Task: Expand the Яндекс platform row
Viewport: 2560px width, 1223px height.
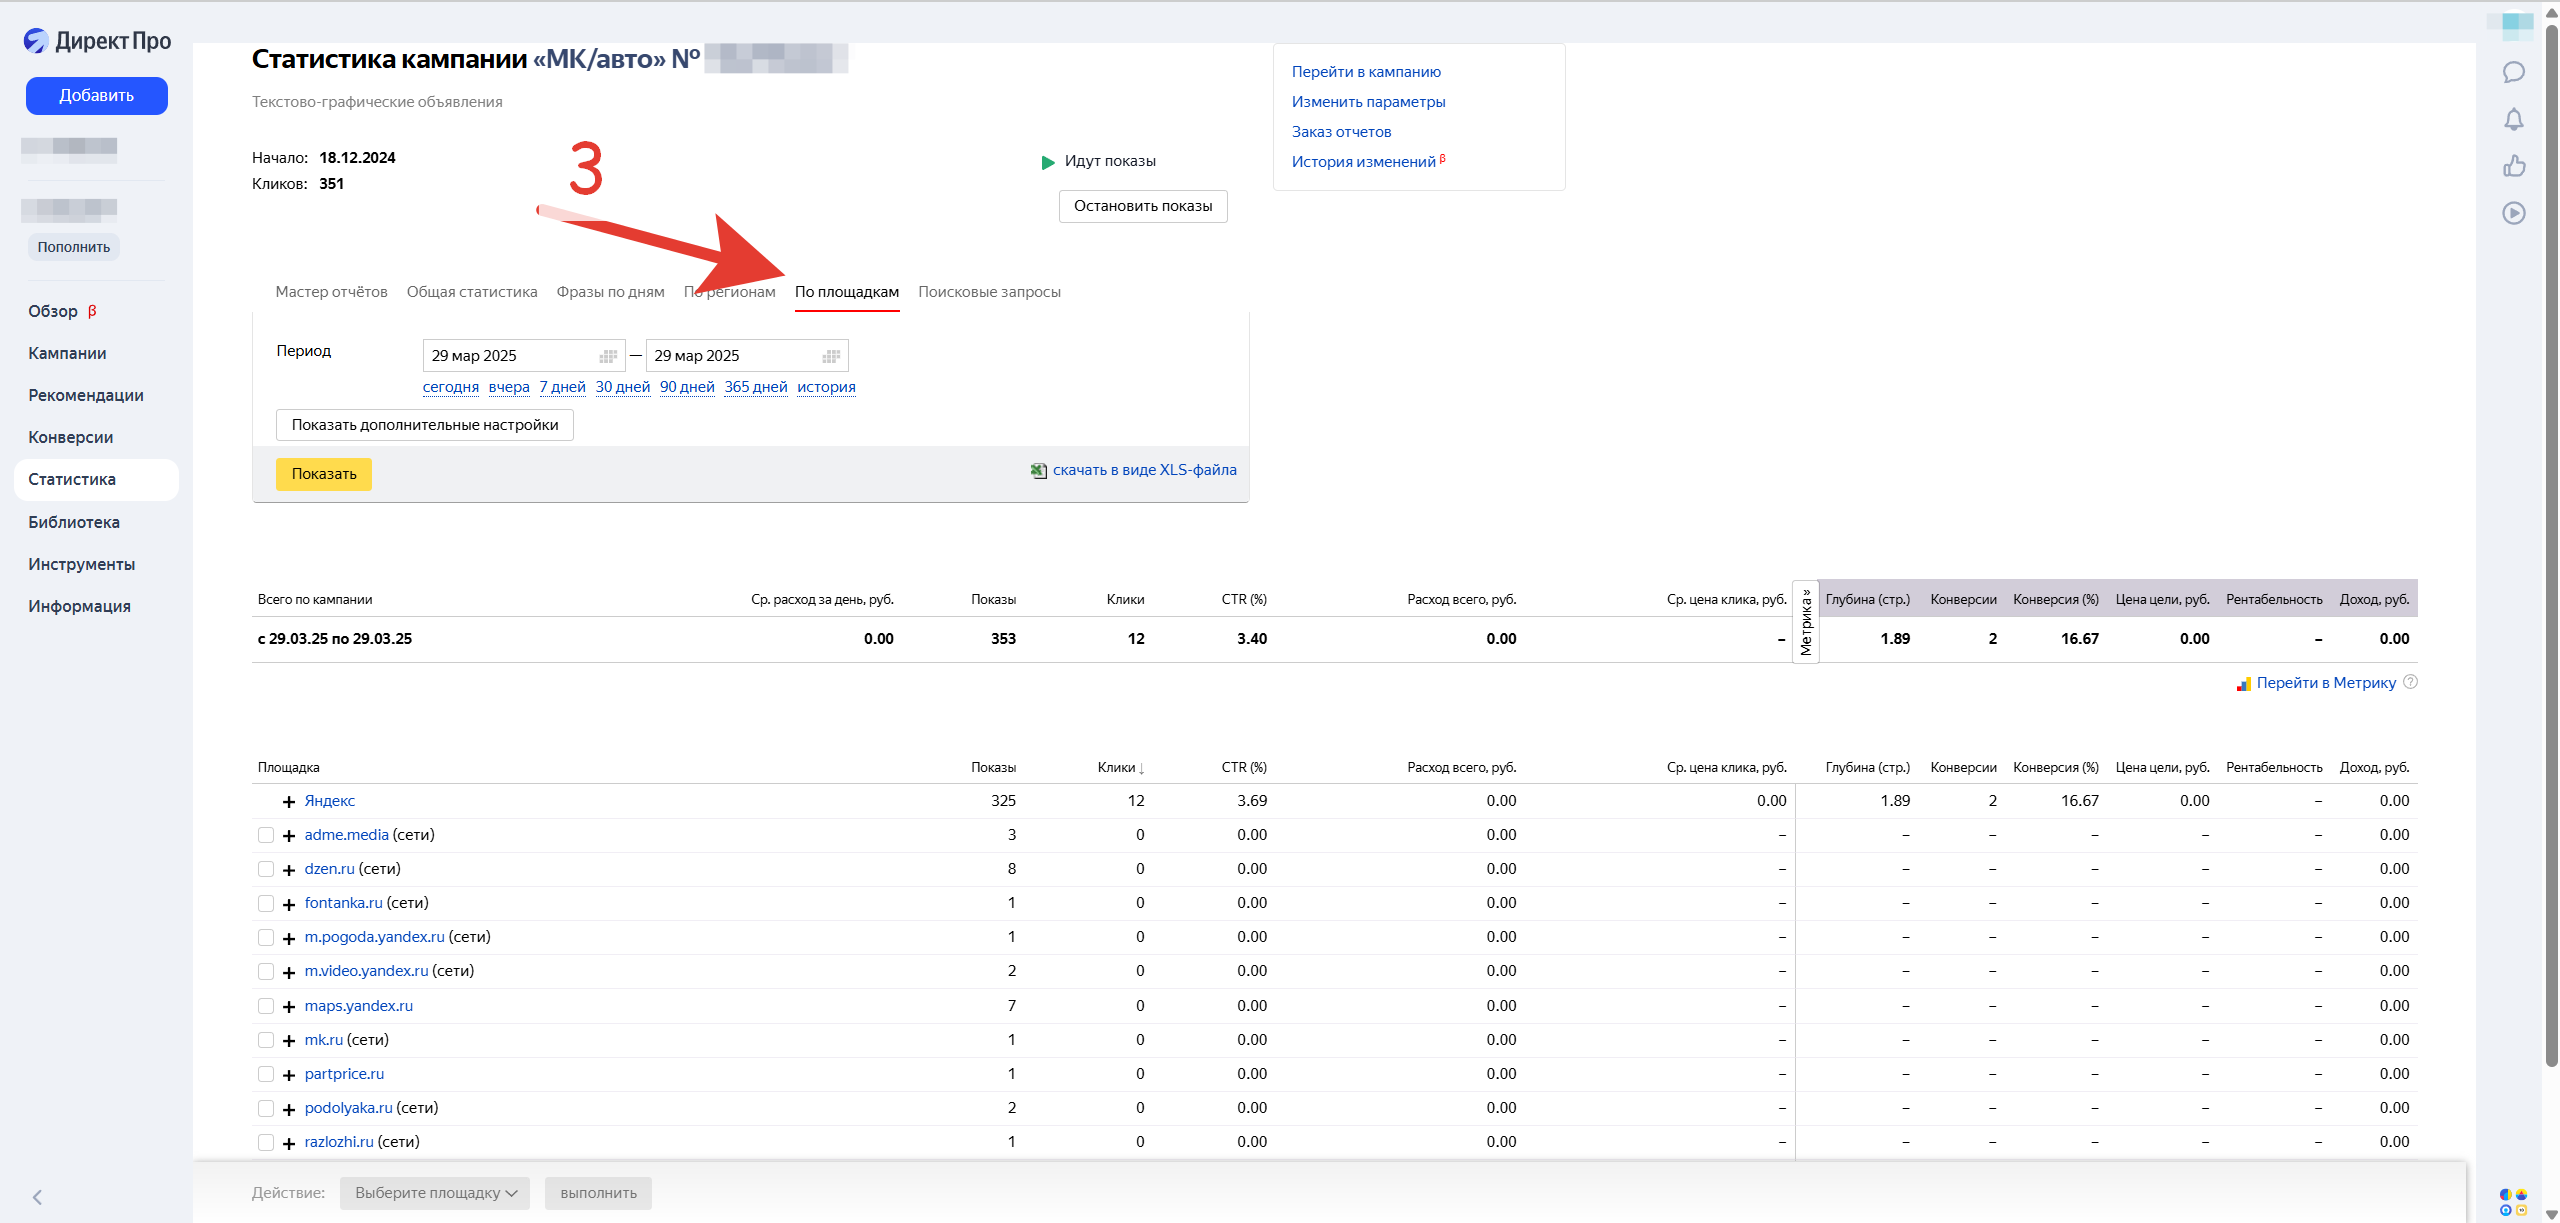Action: point(289,802)
